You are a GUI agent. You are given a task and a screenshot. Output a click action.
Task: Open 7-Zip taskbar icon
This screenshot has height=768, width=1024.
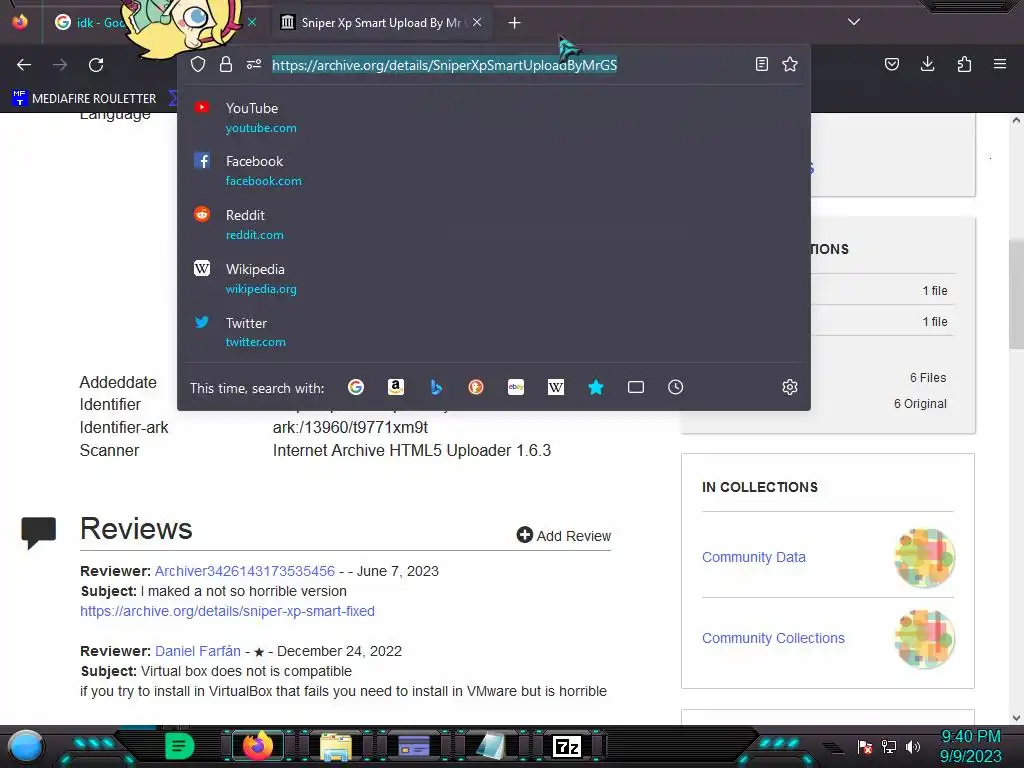tap(566, 746)
